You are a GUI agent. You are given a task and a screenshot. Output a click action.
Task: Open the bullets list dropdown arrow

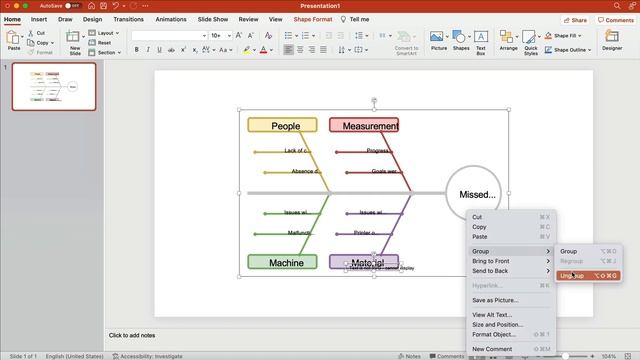(x=296, y=36)
